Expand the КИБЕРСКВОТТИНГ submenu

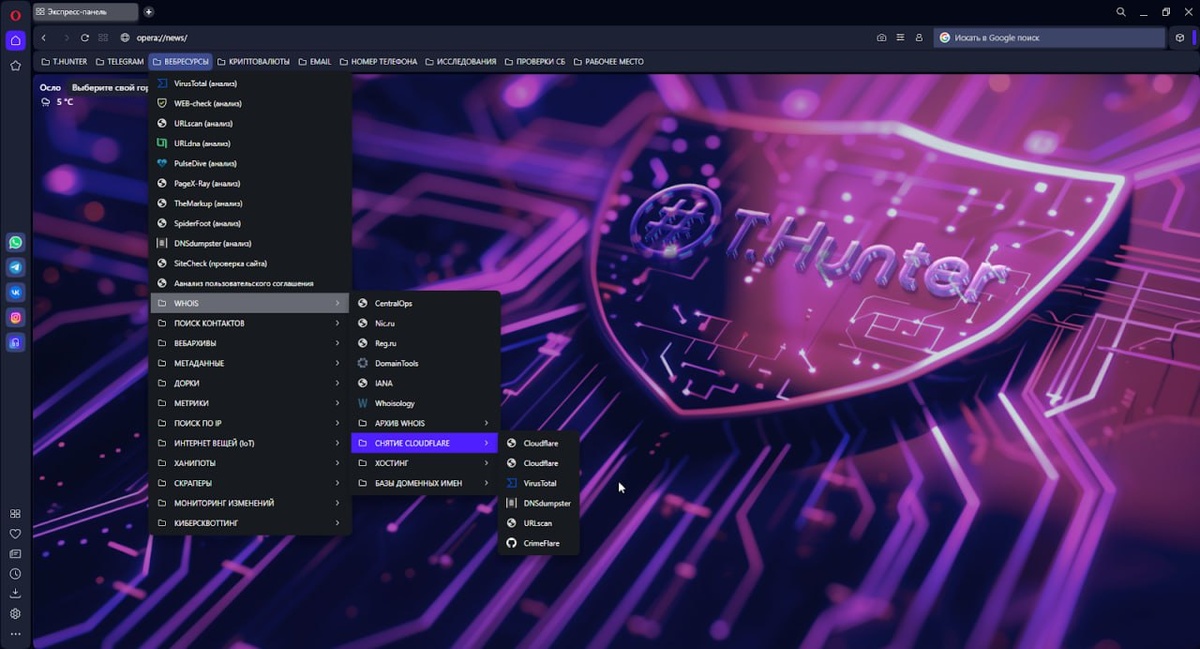click(x=250, y=523)
